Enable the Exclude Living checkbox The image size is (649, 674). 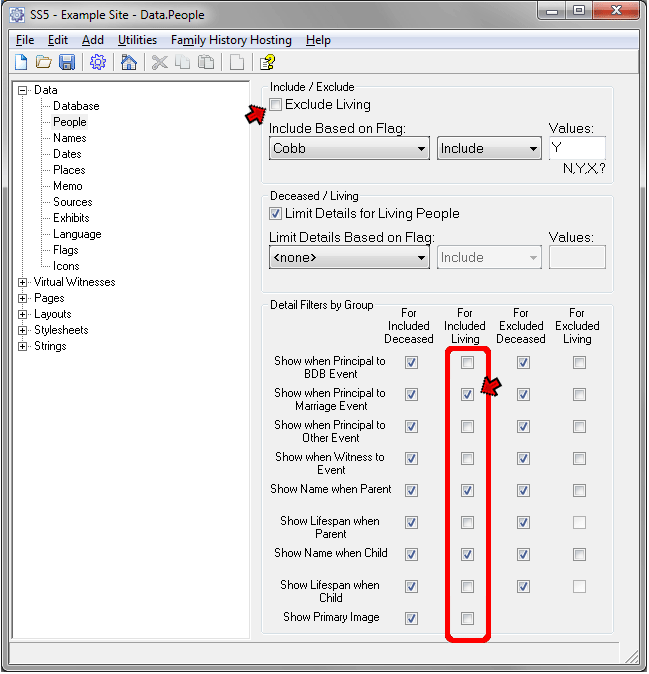pos(276,105)
